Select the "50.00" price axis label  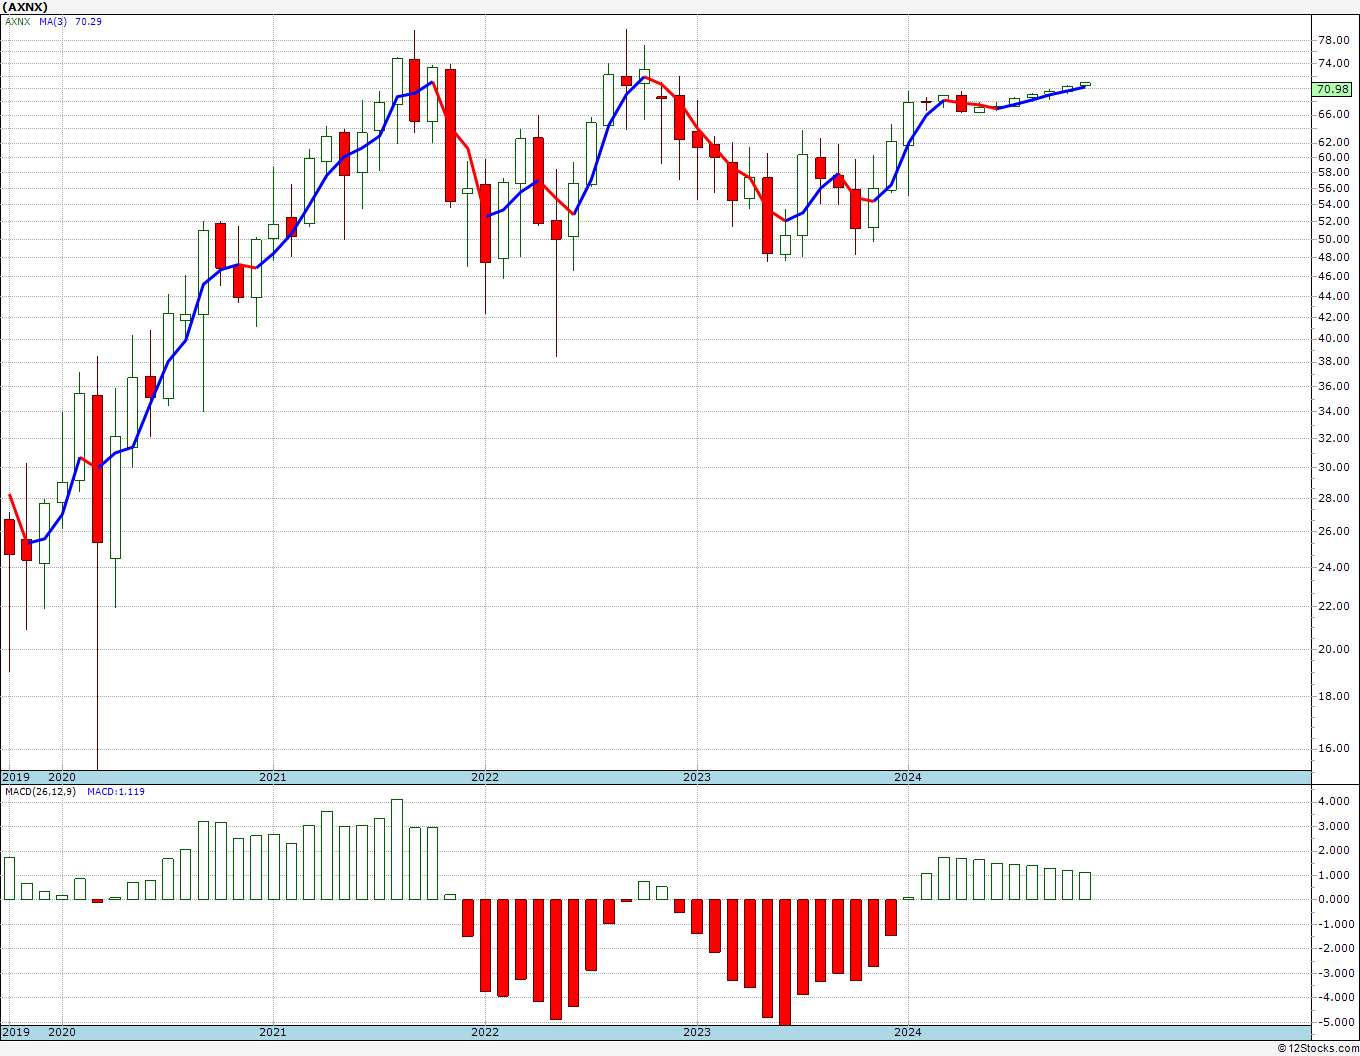click(1334, 239)
